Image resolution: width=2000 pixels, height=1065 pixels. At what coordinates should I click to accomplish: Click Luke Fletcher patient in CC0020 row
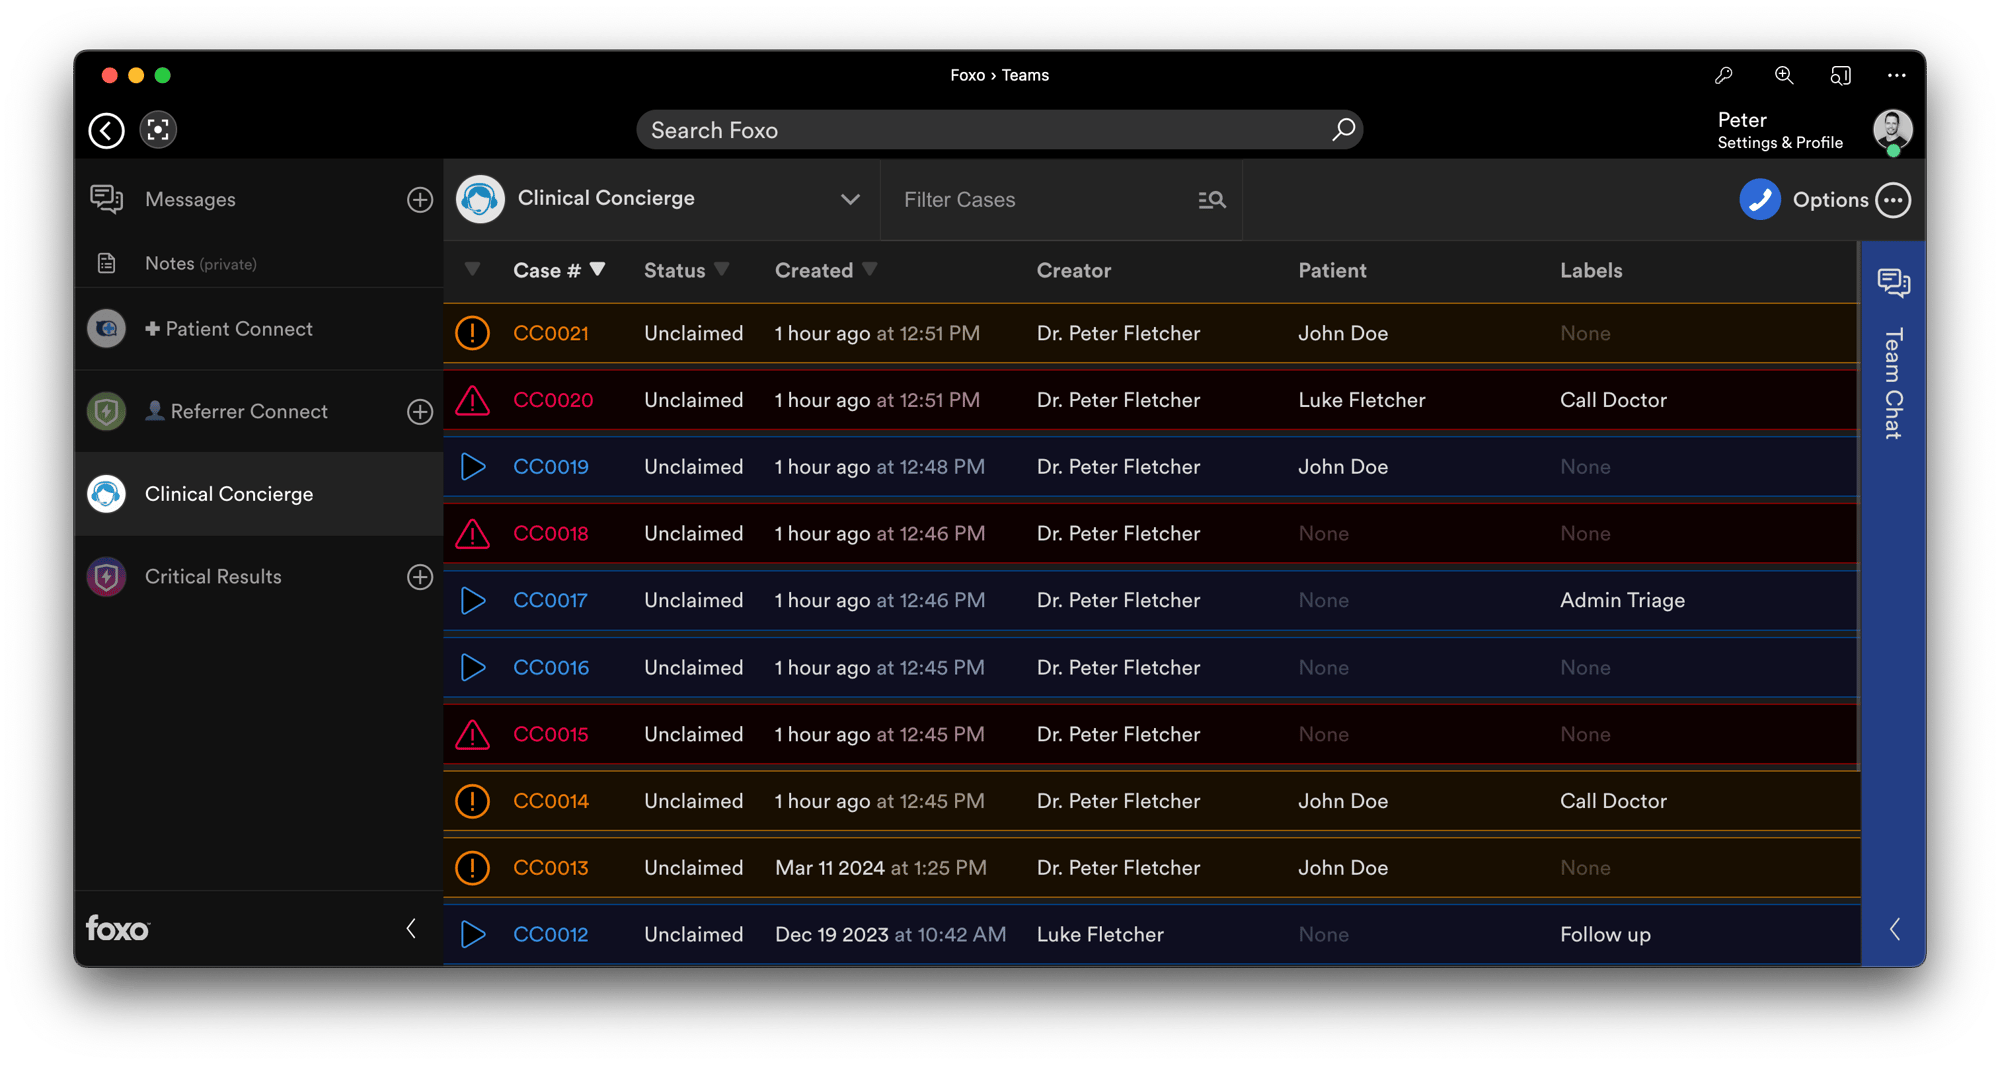pos(1361,400)
